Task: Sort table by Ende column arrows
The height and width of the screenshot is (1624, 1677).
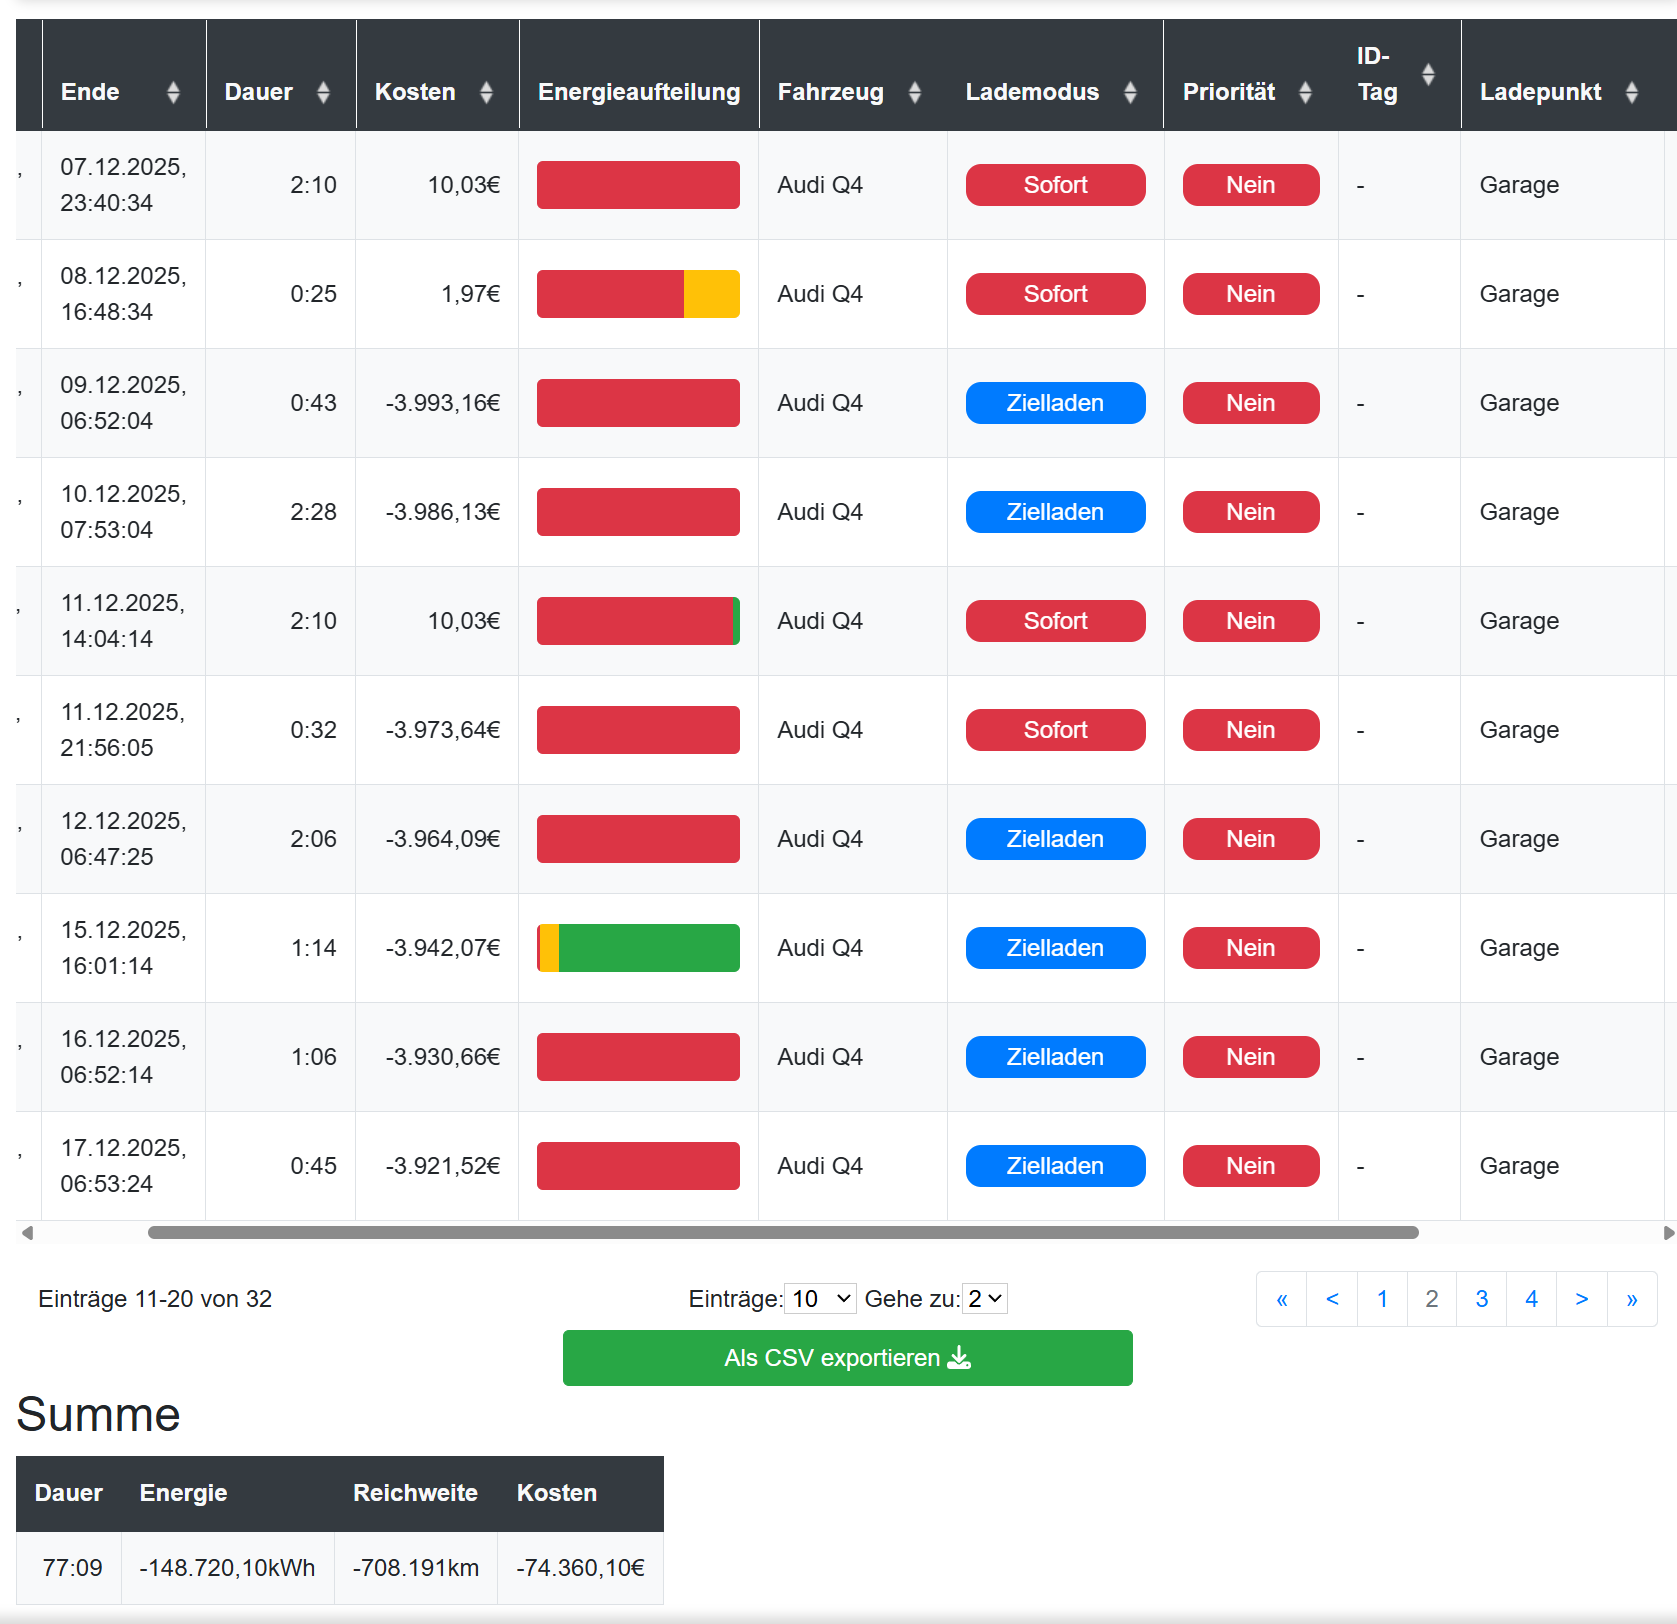Action: tap(173, 92)
